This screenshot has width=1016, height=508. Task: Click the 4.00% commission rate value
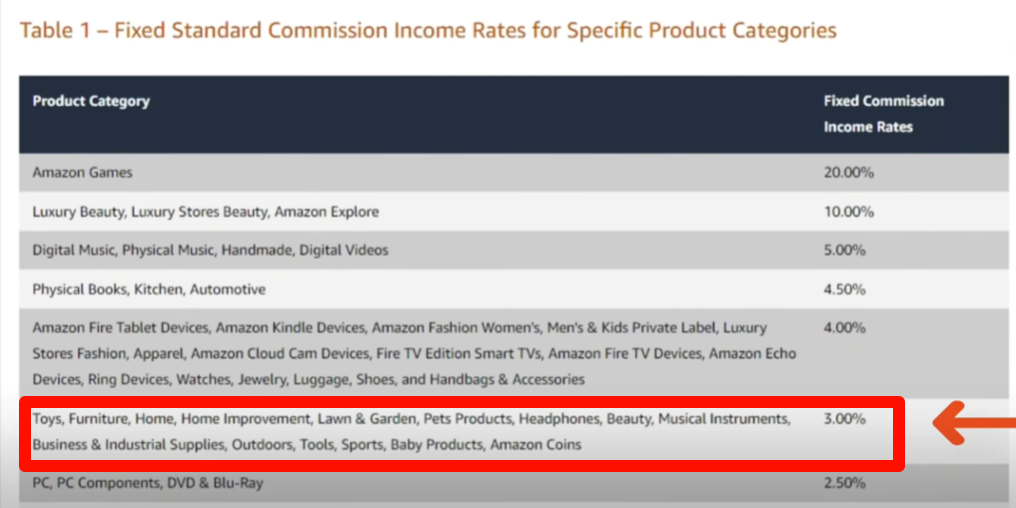(x=844, y=327)
